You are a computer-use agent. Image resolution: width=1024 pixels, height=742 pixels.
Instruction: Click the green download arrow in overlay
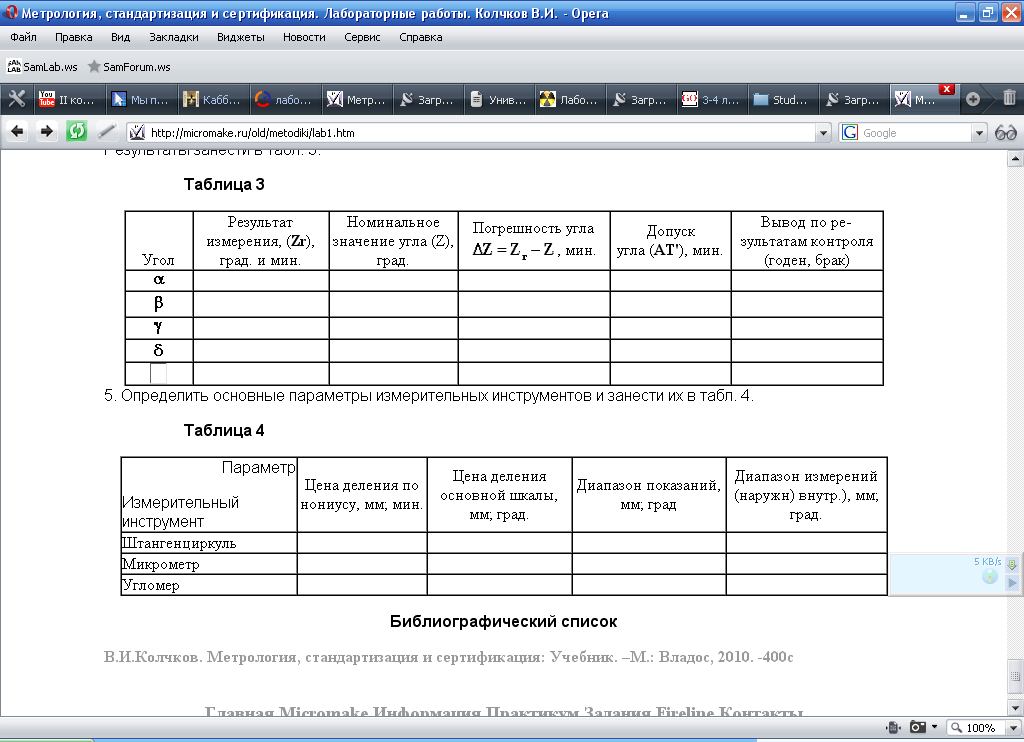[x=1012, y=564]
